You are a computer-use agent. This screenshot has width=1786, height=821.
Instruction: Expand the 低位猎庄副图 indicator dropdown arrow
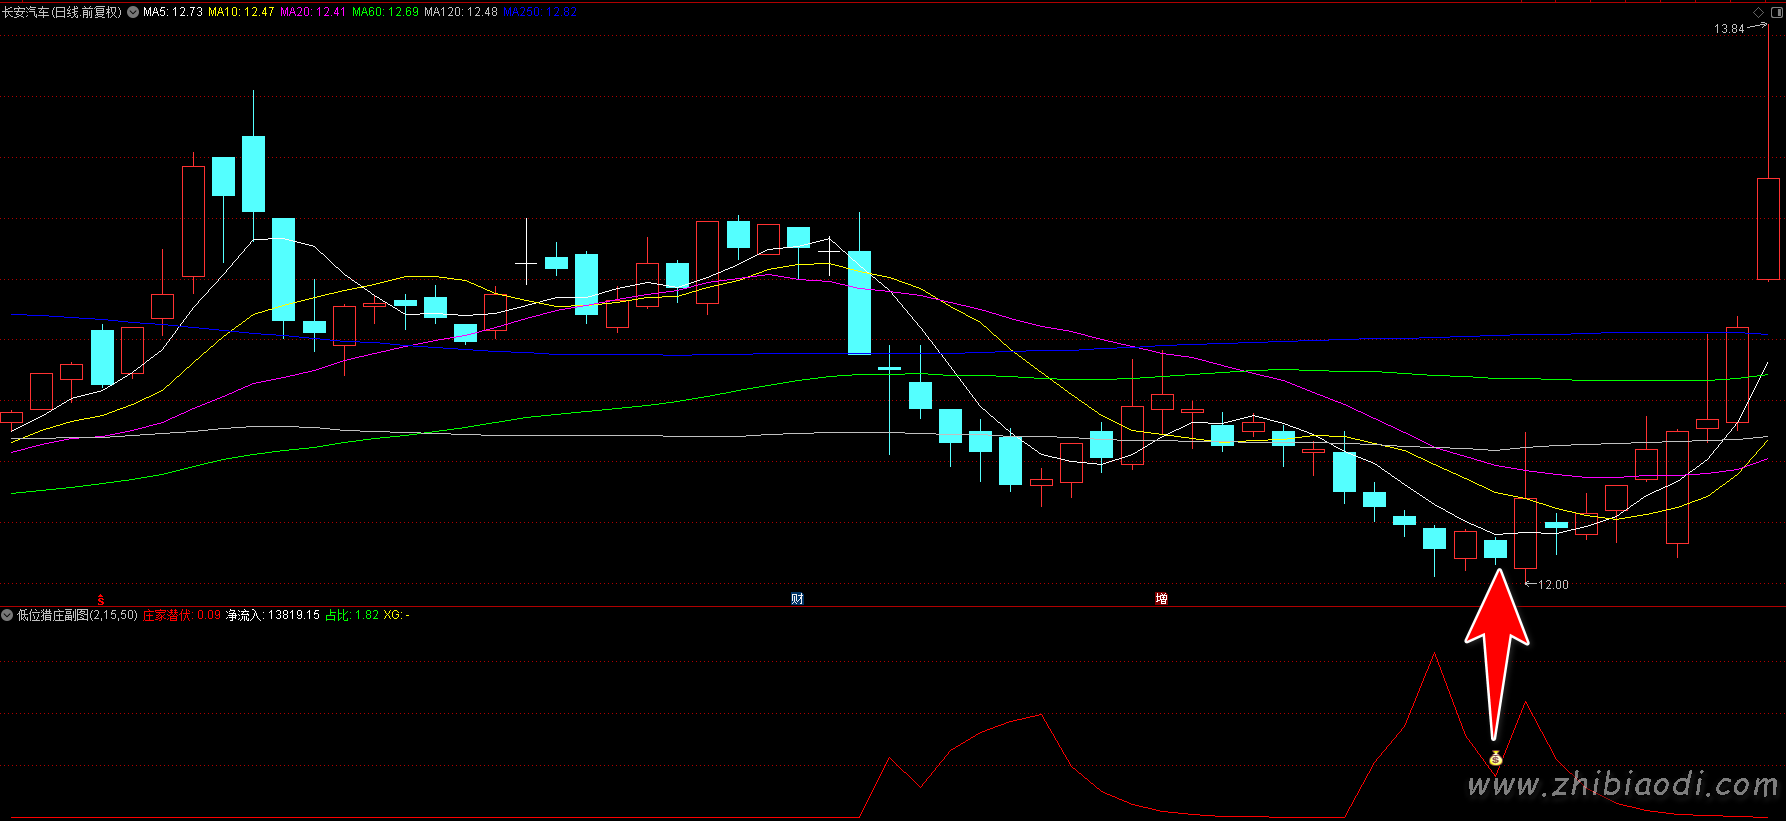point(7,615)
